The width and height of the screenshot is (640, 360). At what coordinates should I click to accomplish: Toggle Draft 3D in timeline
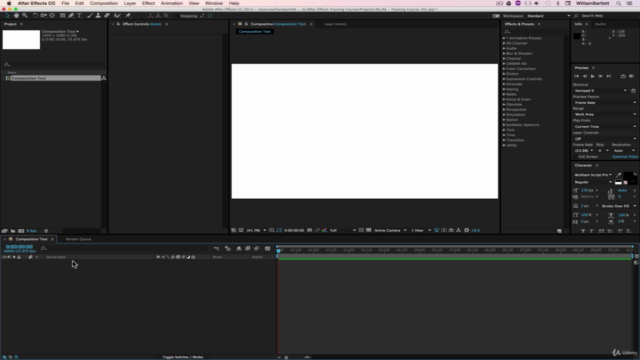pyautogui.click(x=228, y=249)
